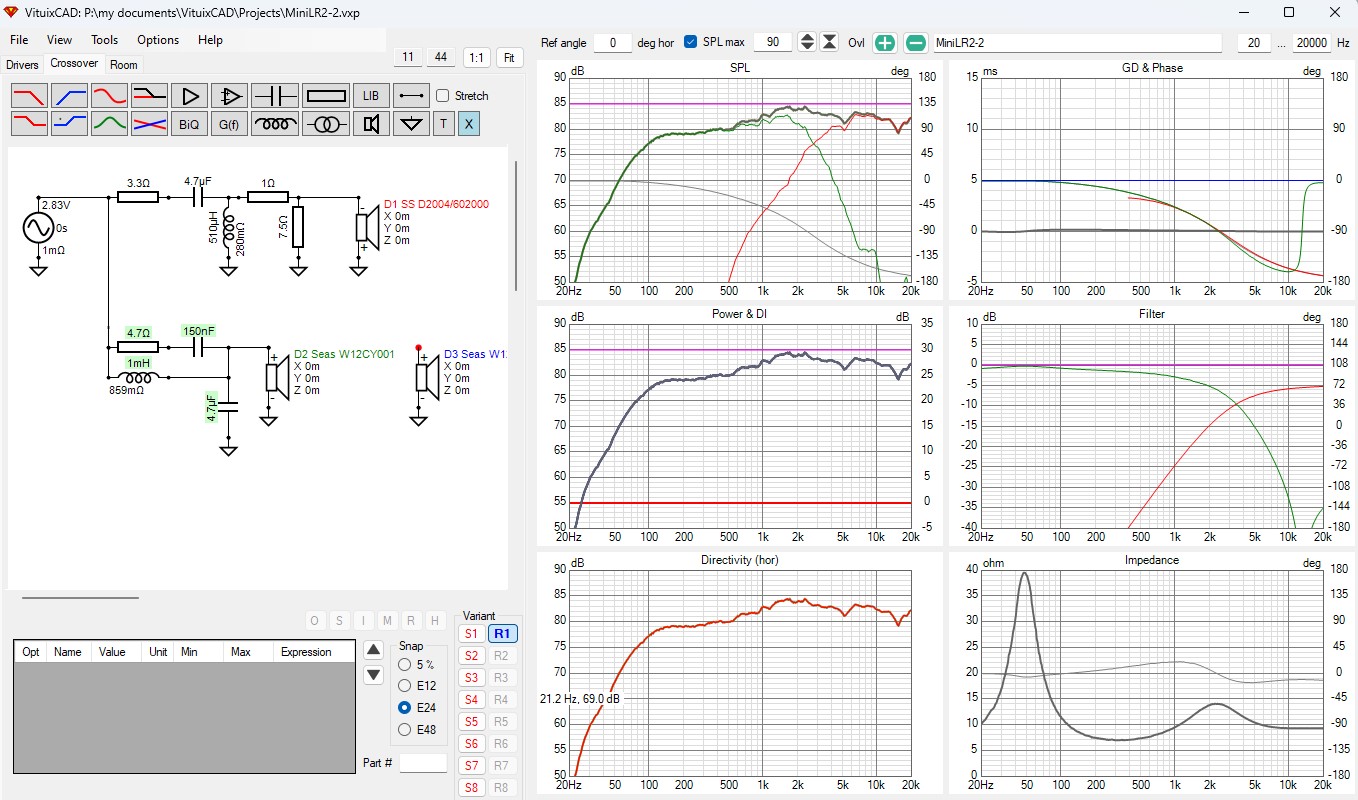Select variant S2 button
This screenshot has width=1358, height=800.
tap(471, 656)
